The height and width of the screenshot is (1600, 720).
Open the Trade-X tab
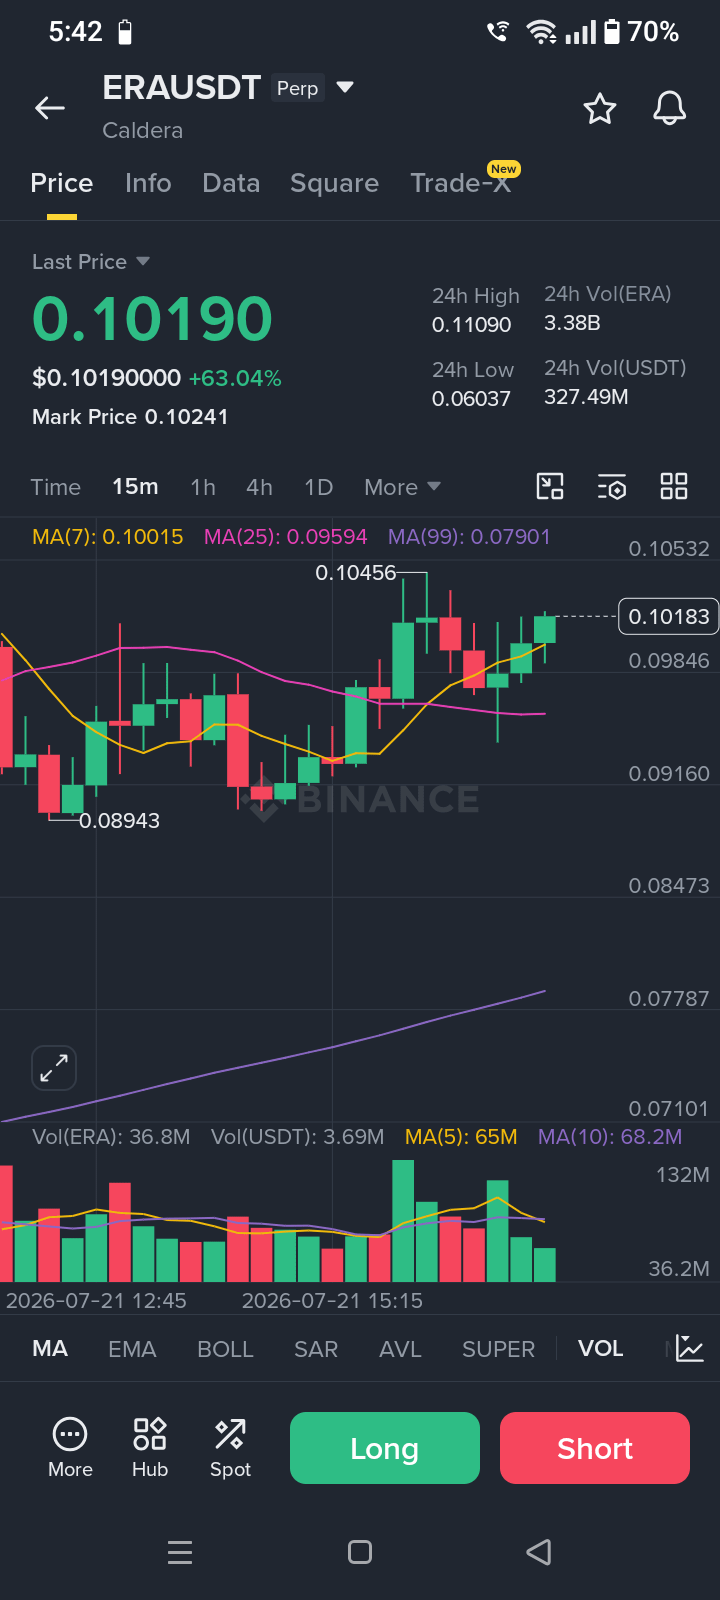461,183
